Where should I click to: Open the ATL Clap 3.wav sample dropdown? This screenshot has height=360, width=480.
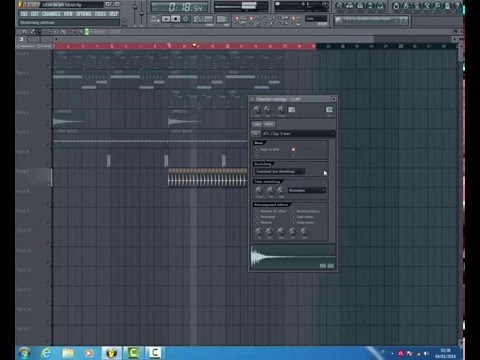(298, 134)
